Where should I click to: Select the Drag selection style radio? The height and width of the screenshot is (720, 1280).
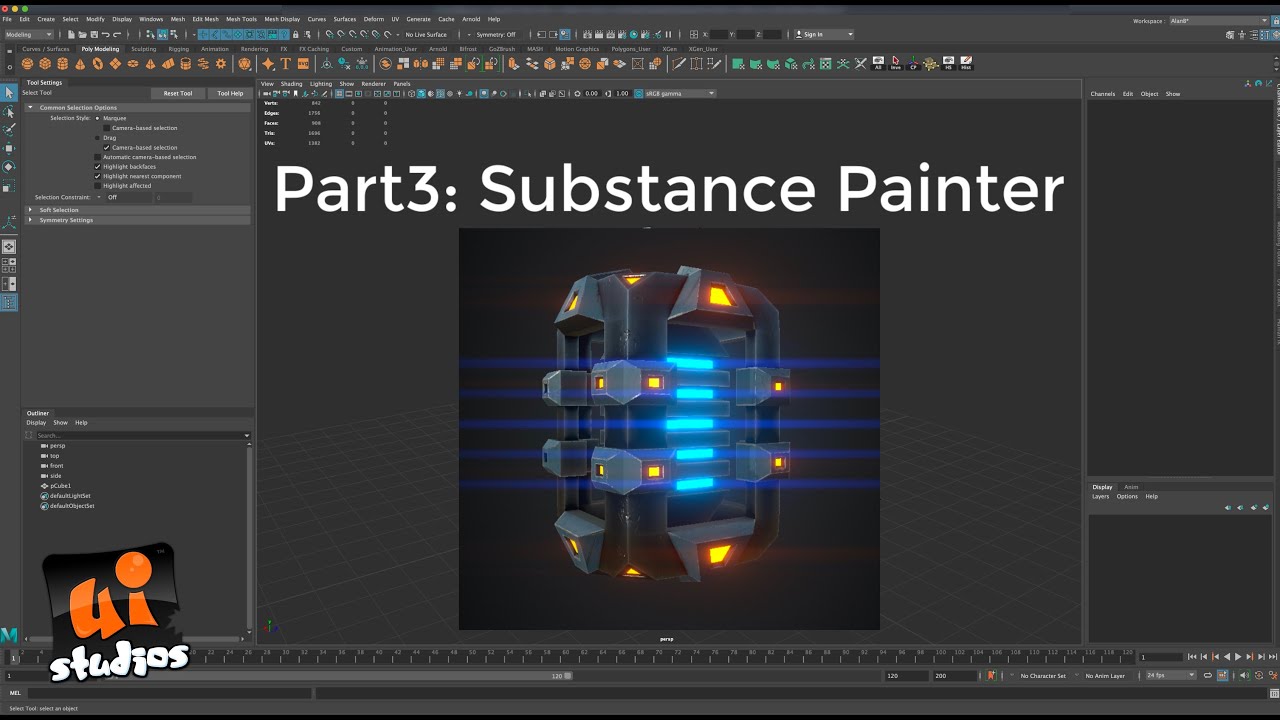pyautogui.click(x=97, y=138)
